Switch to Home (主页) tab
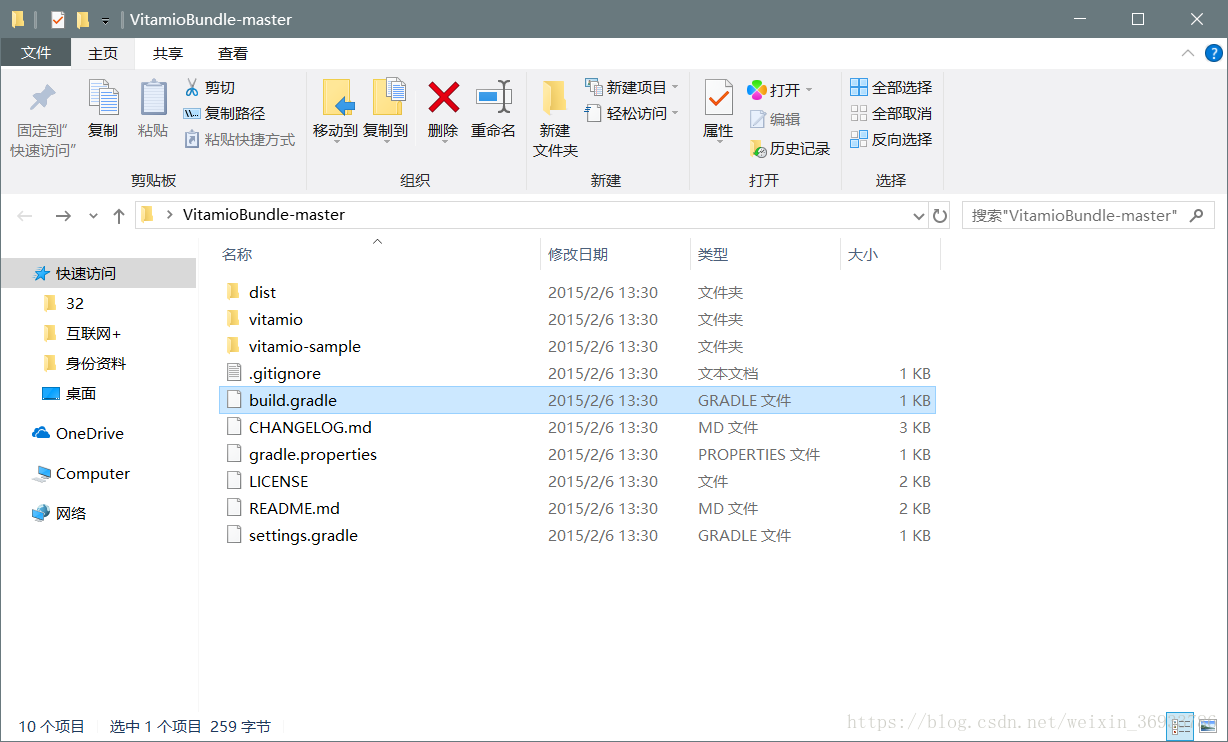This screenshot has width=1228, height=742. (103, 53)
